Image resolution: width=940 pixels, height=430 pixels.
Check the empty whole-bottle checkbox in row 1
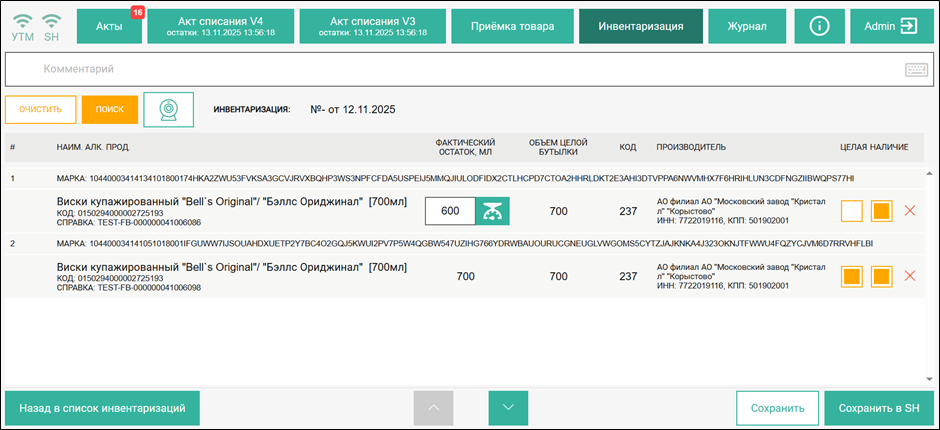852,211
